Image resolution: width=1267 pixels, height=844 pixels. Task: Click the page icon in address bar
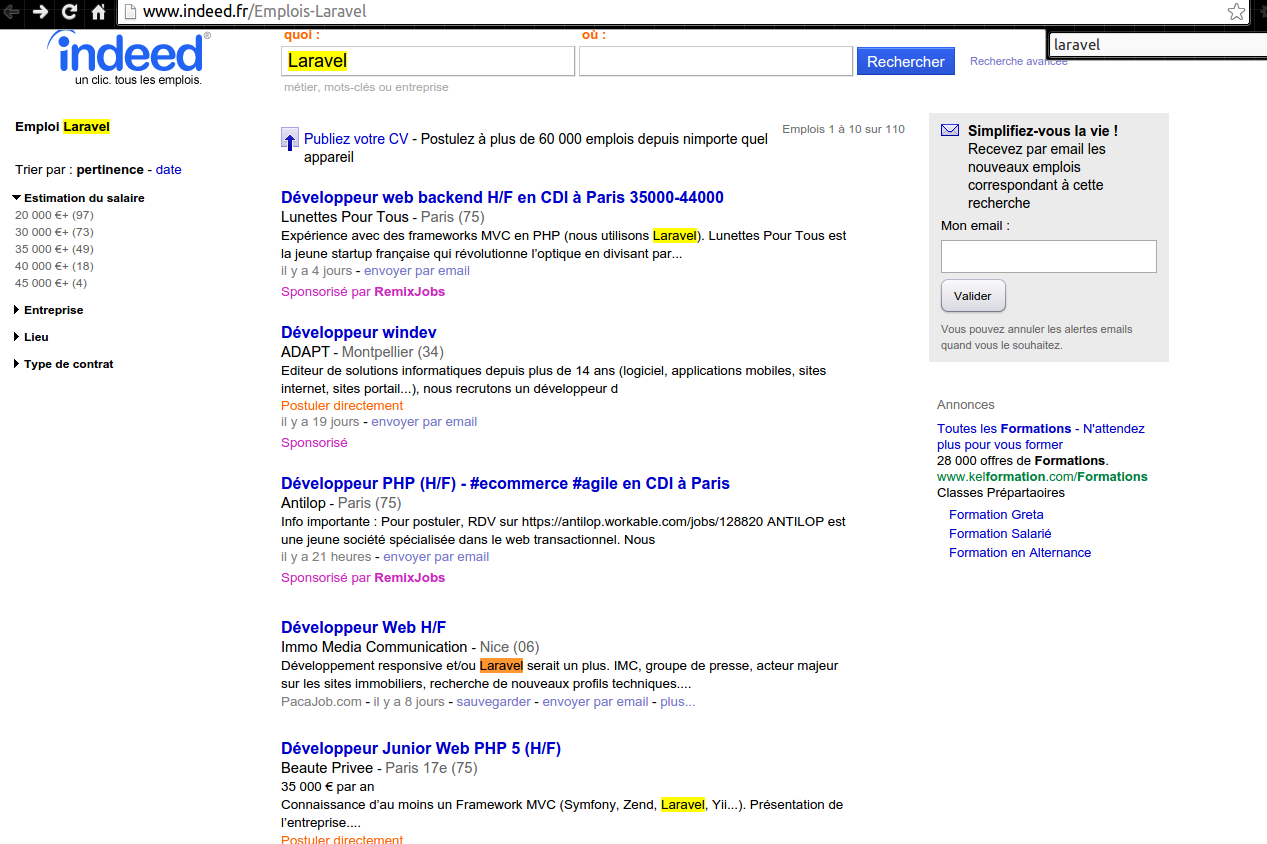(x=130, y=12)
